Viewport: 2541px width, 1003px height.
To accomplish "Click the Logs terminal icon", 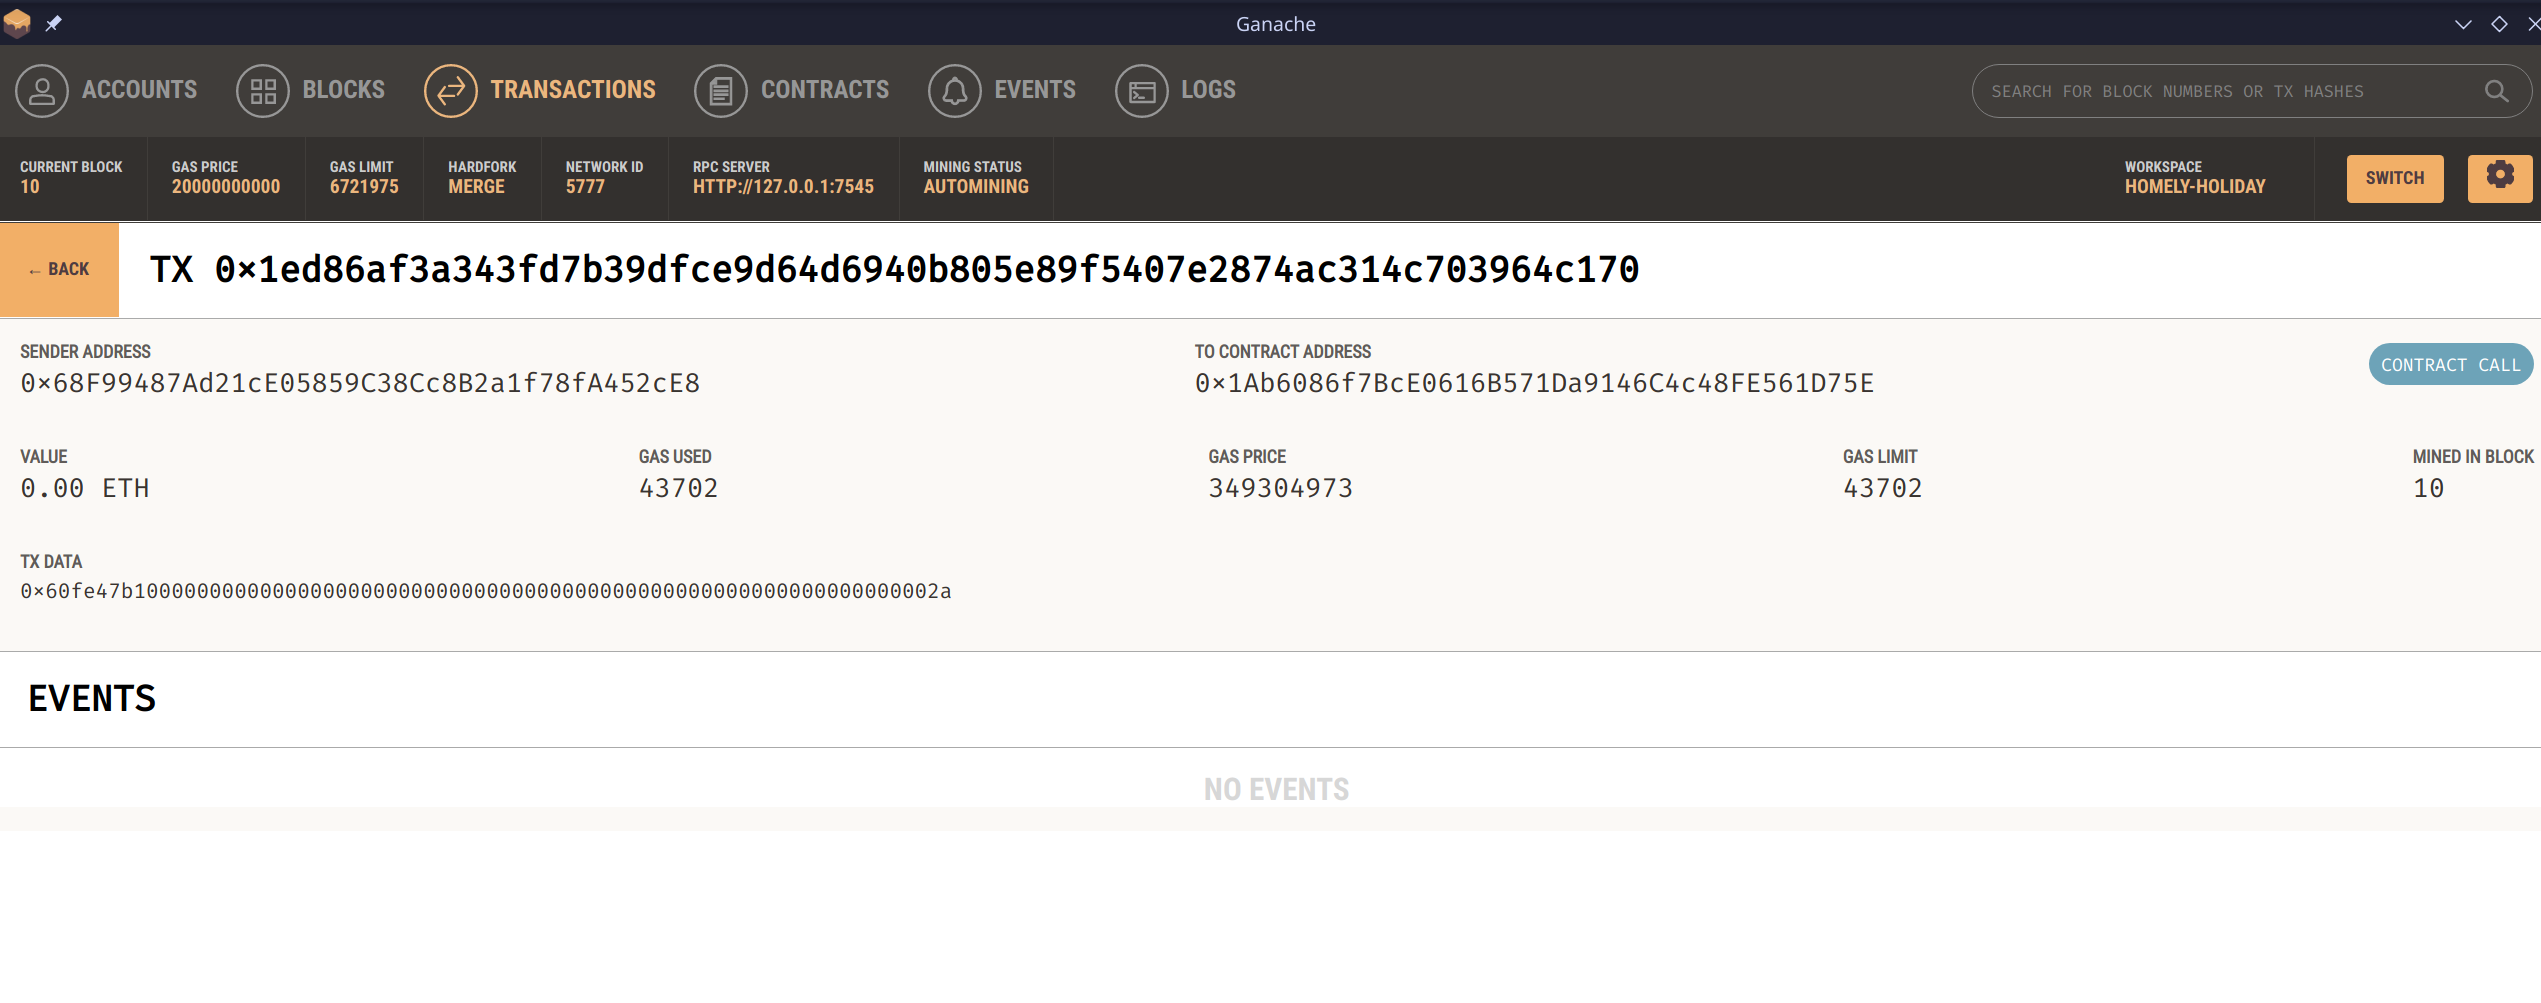I will 1141,91.
